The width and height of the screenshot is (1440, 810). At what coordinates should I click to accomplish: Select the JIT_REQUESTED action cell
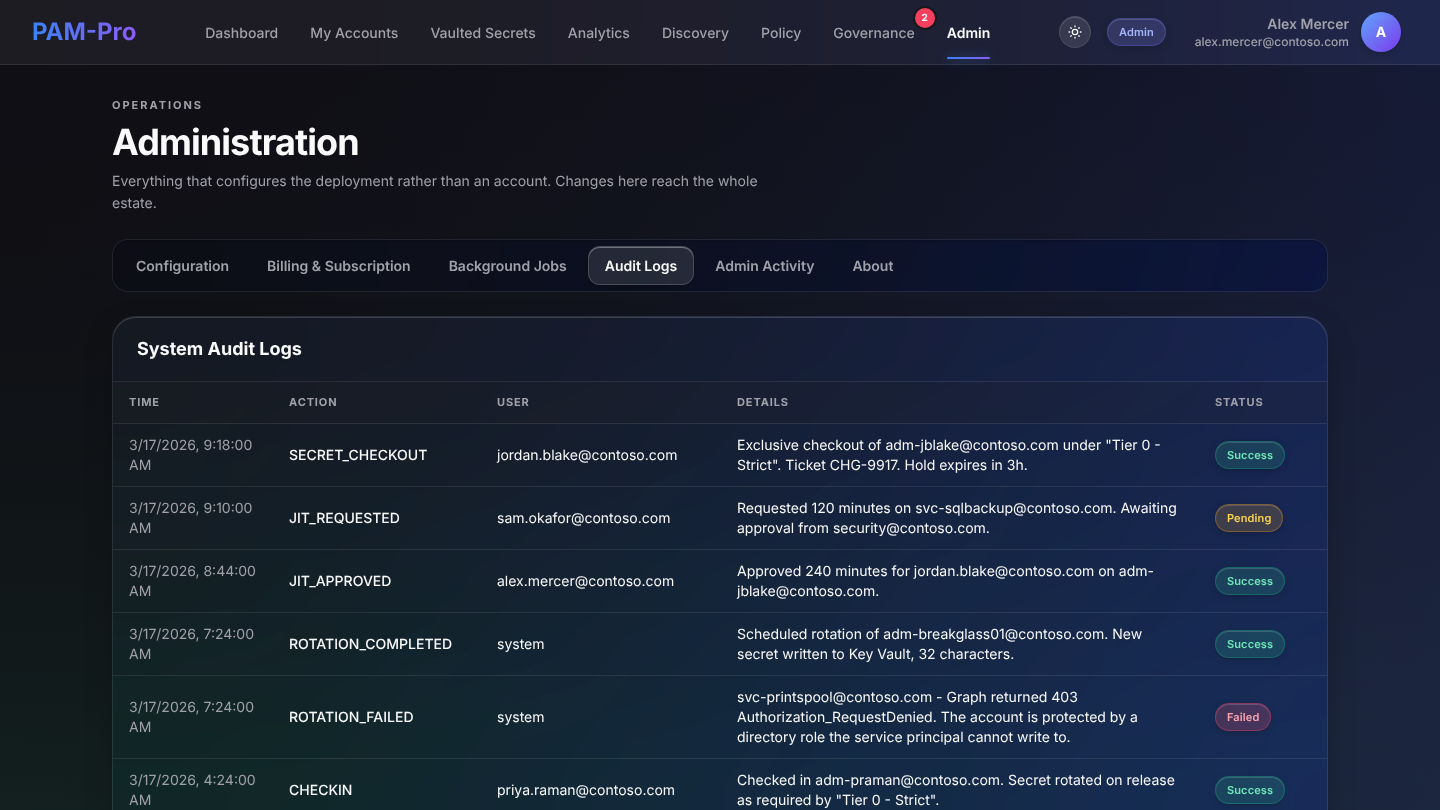coord(344,518)
